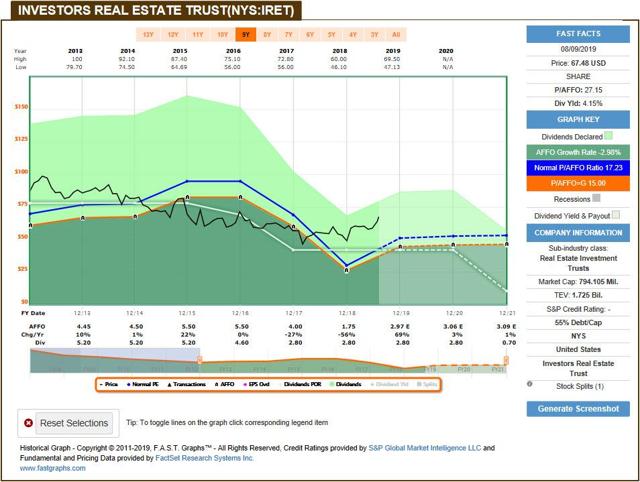Open the S&P Global Market Intelligence LLC link
Image resolution: width=640 pixels, height=482 pixels.
coord(424,448)
